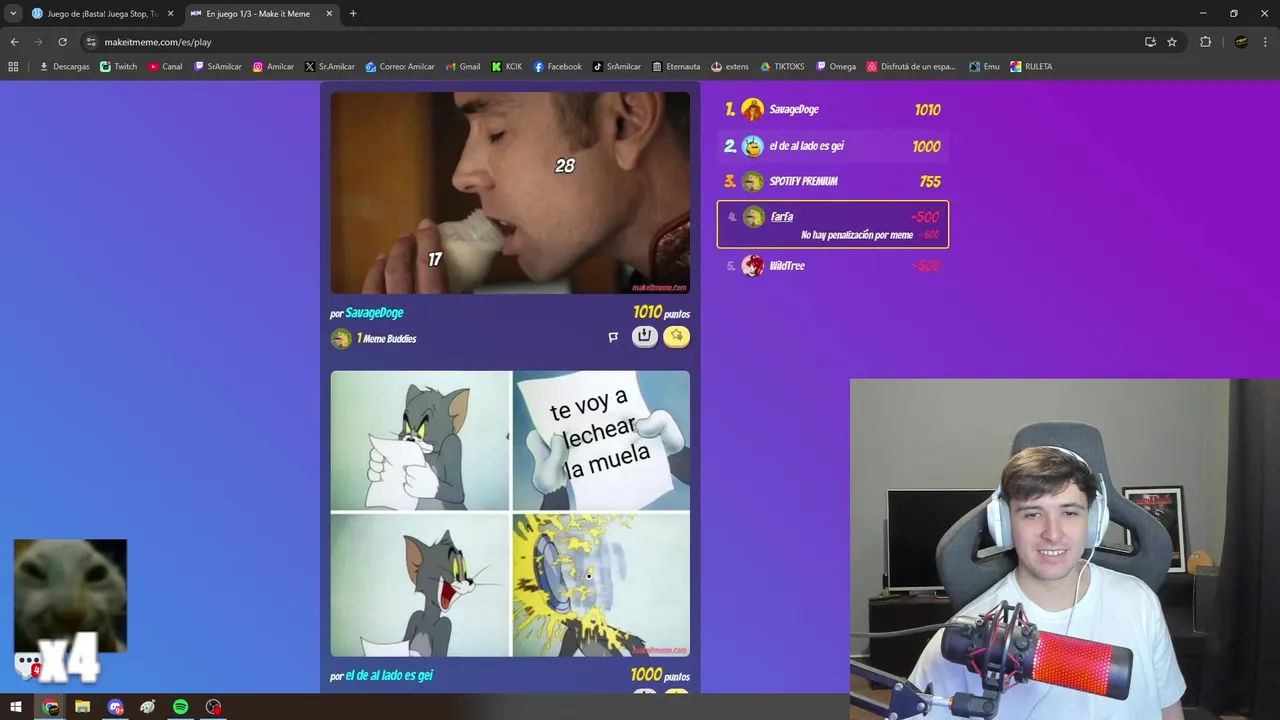This screenshot has height=720, width=1280.
Task: Open the Emu bookmark
Action: 984,67
